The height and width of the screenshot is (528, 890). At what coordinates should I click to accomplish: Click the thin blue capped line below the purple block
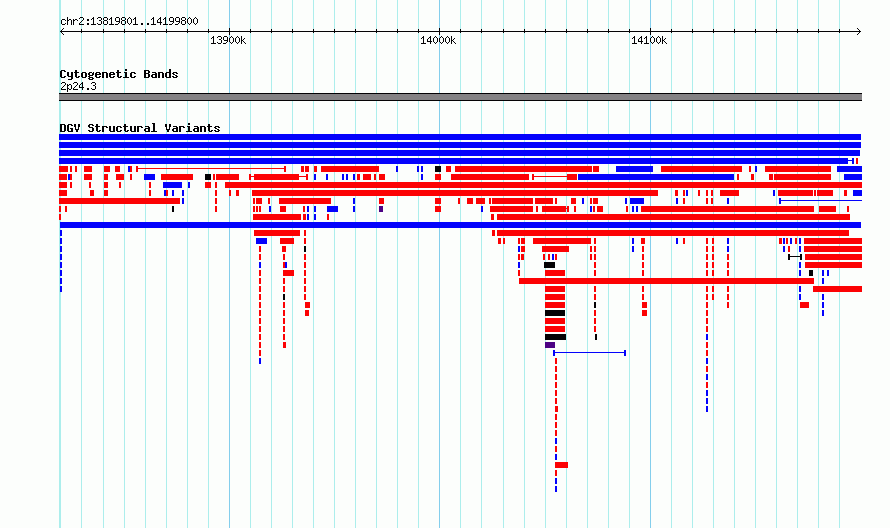(x=589, y=353)
